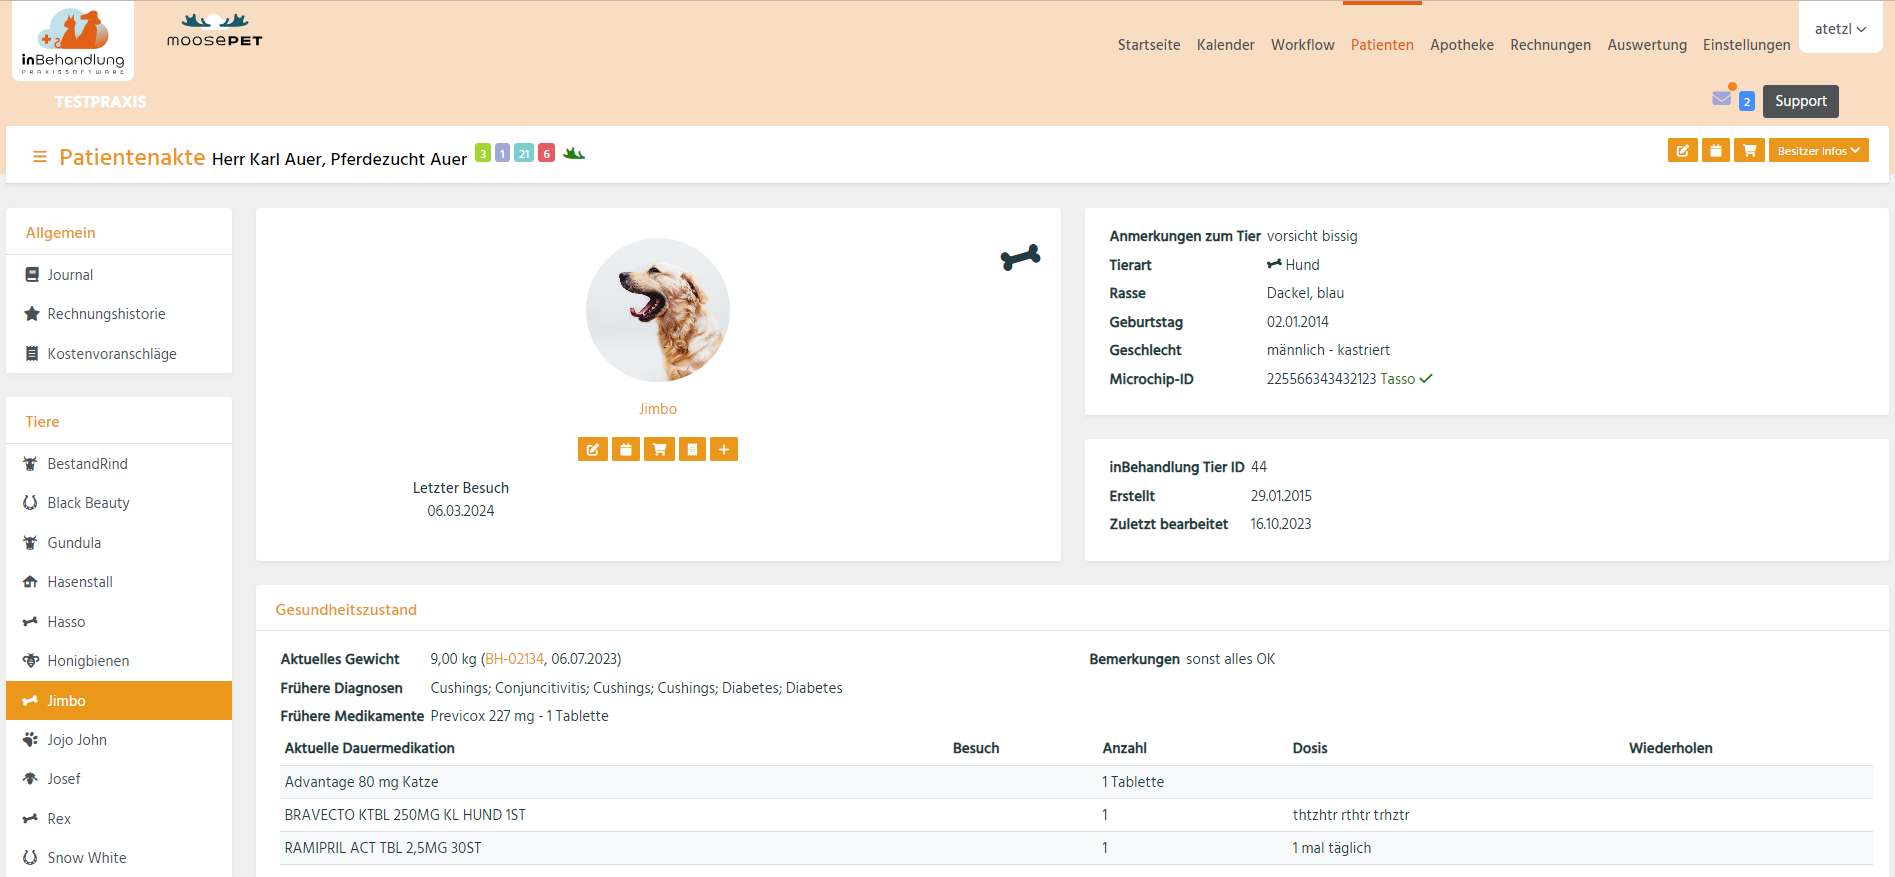Select Honigbienen in Tiere list
The image size is (1895, 877).
119,661
